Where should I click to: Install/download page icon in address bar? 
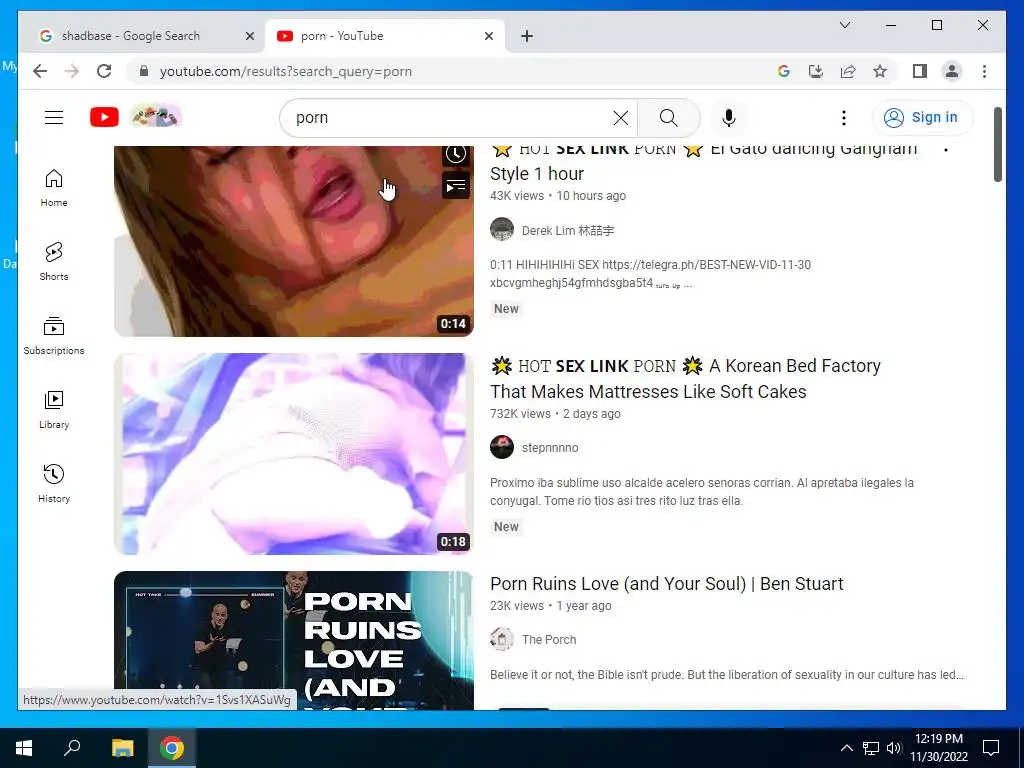click(x=816, y=71)
